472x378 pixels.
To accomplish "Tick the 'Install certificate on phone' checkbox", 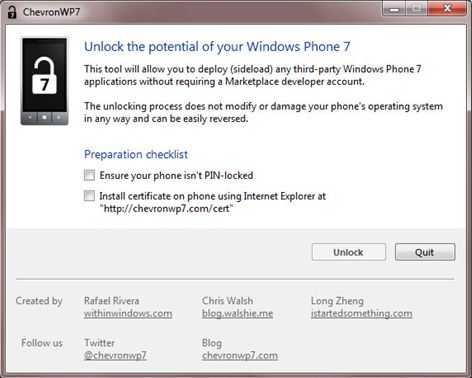I will click(89, 196).
